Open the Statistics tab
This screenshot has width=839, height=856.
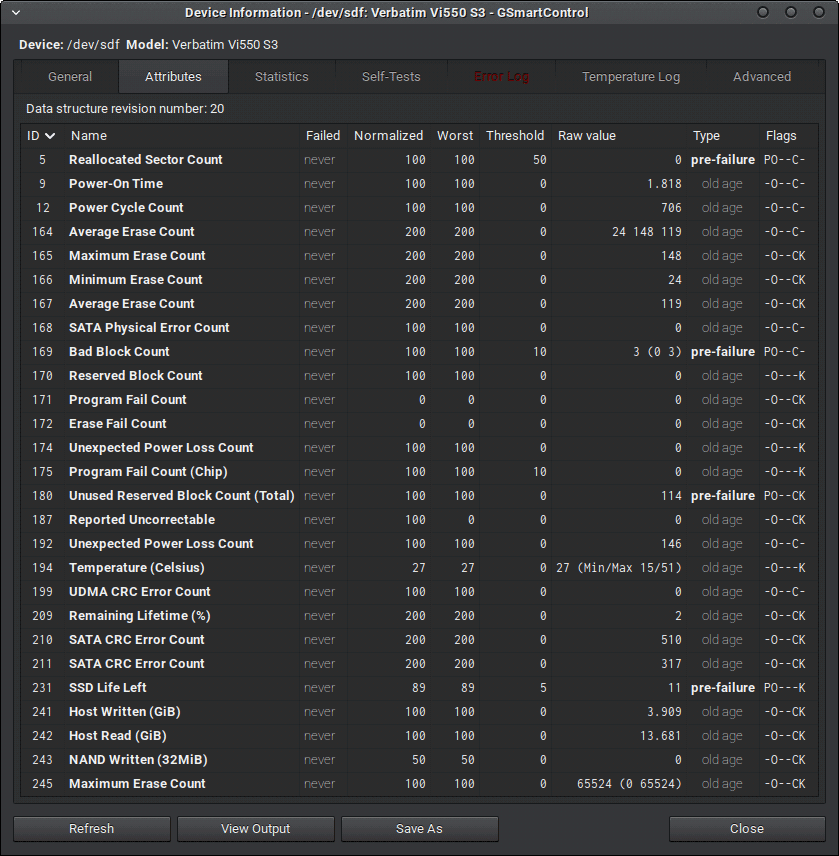[x=282, y=77]
